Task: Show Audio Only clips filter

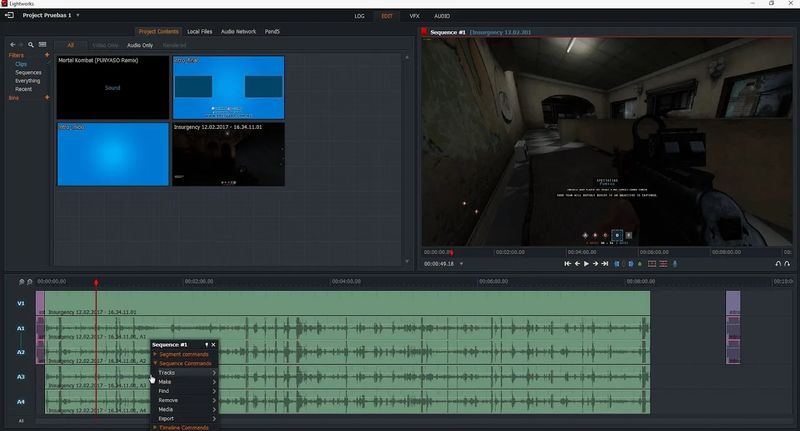Action: coord(140,45)
